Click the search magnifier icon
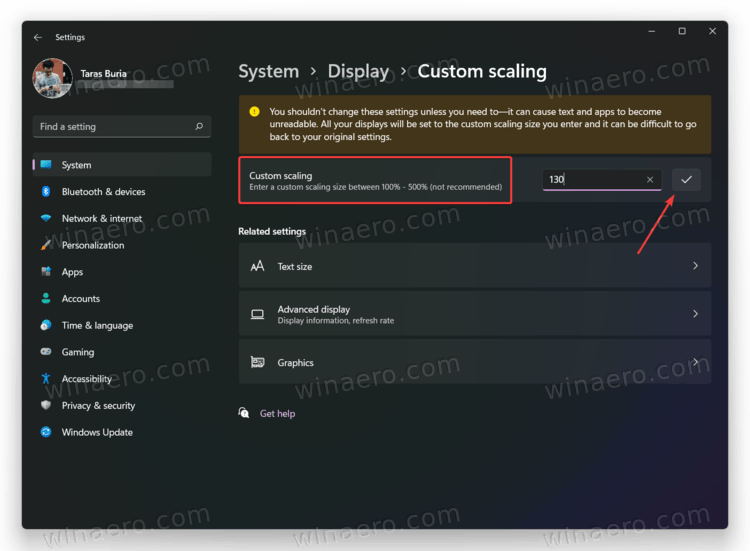Viewport: 750px width, 551px height. 199,126
